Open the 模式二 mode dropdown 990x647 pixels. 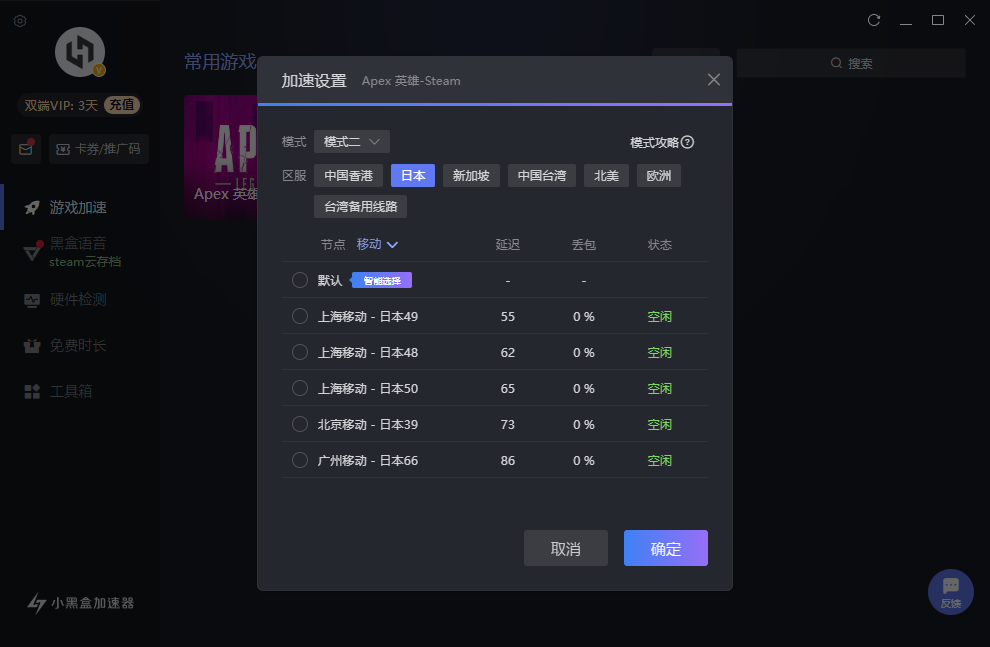(352, 142)
